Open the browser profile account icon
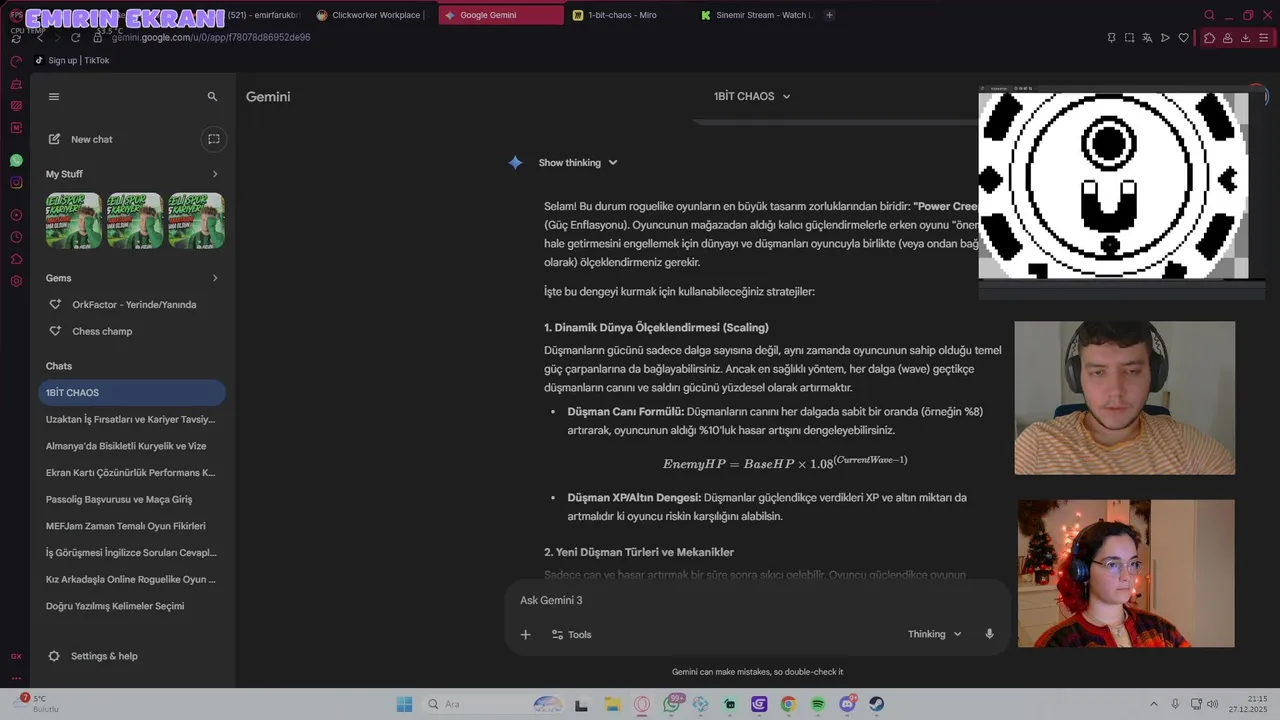The height and width of the screenshot is (720, 1280). pos(1227,38)
